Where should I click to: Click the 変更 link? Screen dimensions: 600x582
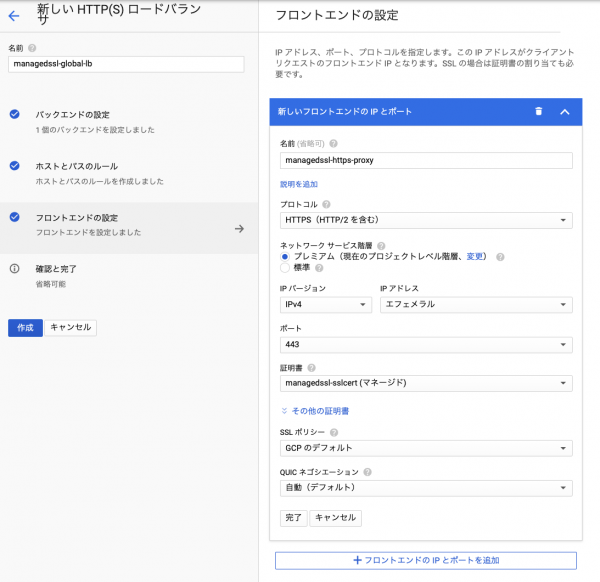(475, 256)
